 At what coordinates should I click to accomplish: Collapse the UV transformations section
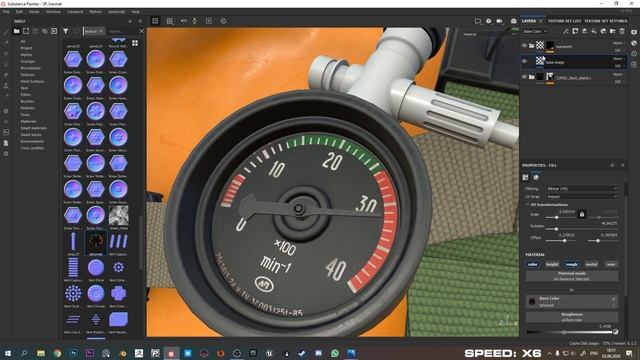(527, 204)
